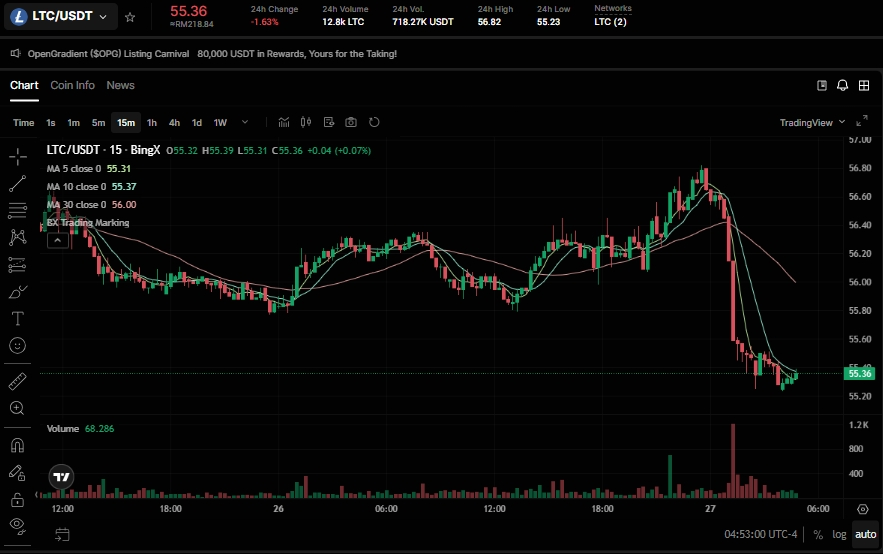This screenshot has height=554, width=883.
Task: Take a chart snapshot with camera icon
Action: (x=351, y=123)
